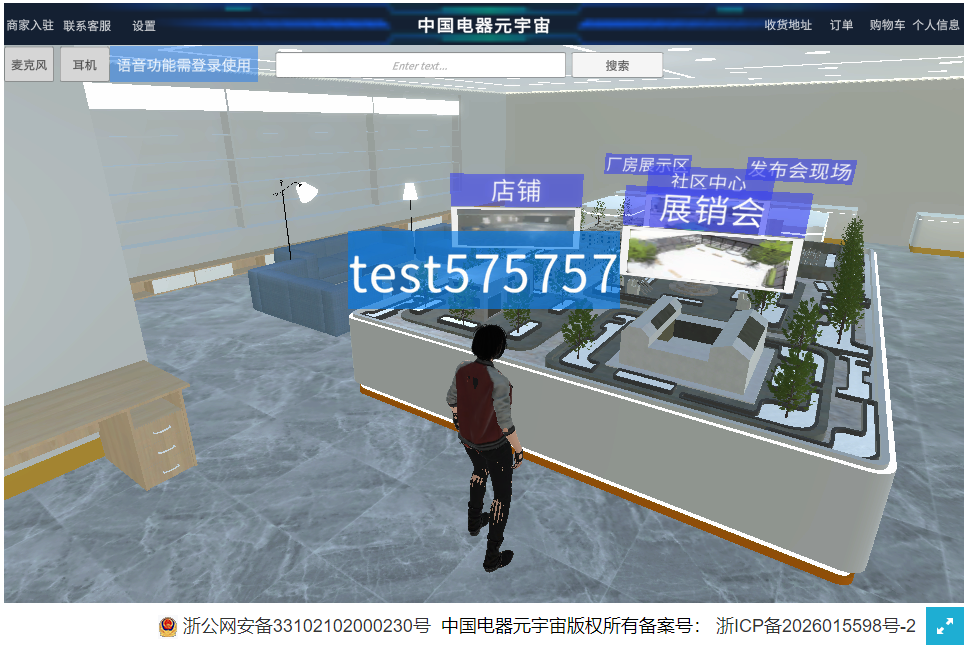This screenshot has height=648, width=968.
Task: Select the 店铺 shop label
Action: tap(516, 191)
